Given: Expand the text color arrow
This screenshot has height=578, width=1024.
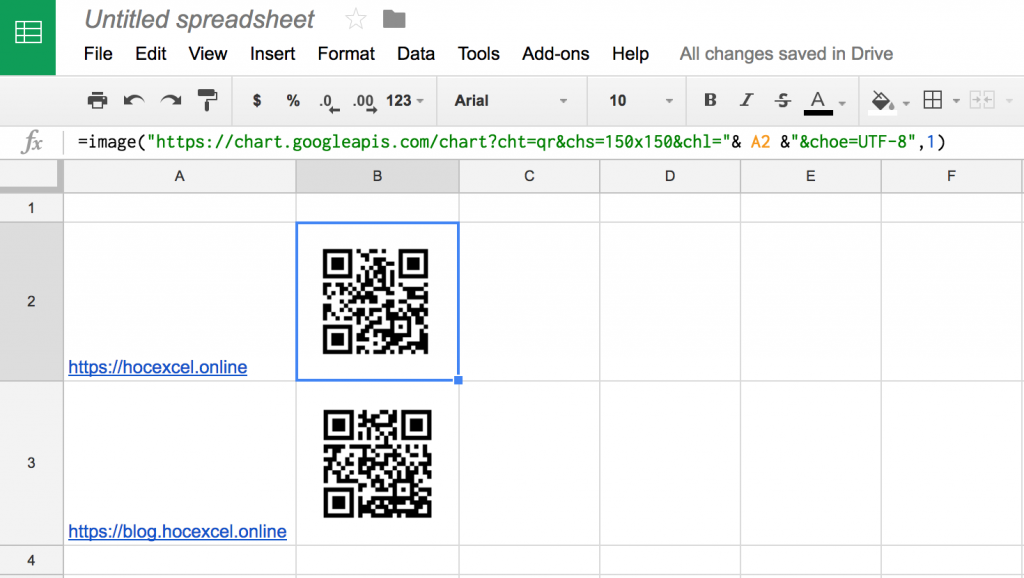Looking at the screenshot, I should tap(842, 103).
